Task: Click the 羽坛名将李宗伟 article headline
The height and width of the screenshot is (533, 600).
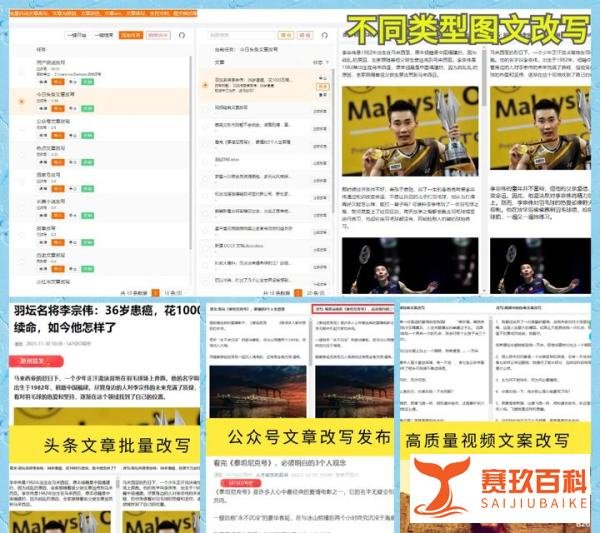Action: point(106,319)
